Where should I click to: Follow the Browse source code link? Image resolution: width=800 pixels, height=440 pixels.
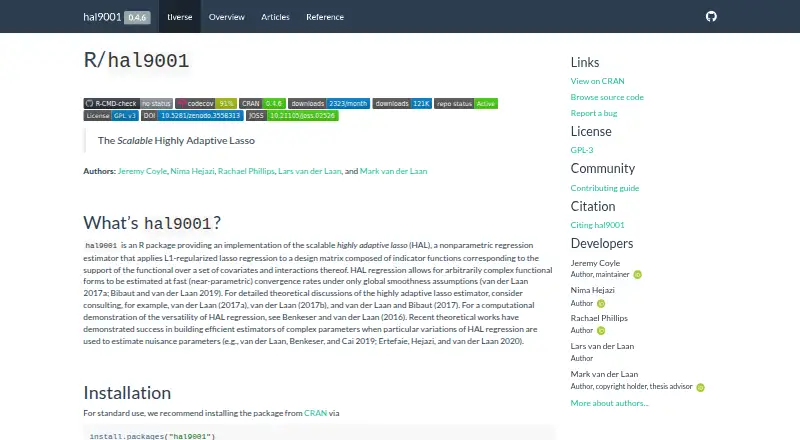coord(607,97)
